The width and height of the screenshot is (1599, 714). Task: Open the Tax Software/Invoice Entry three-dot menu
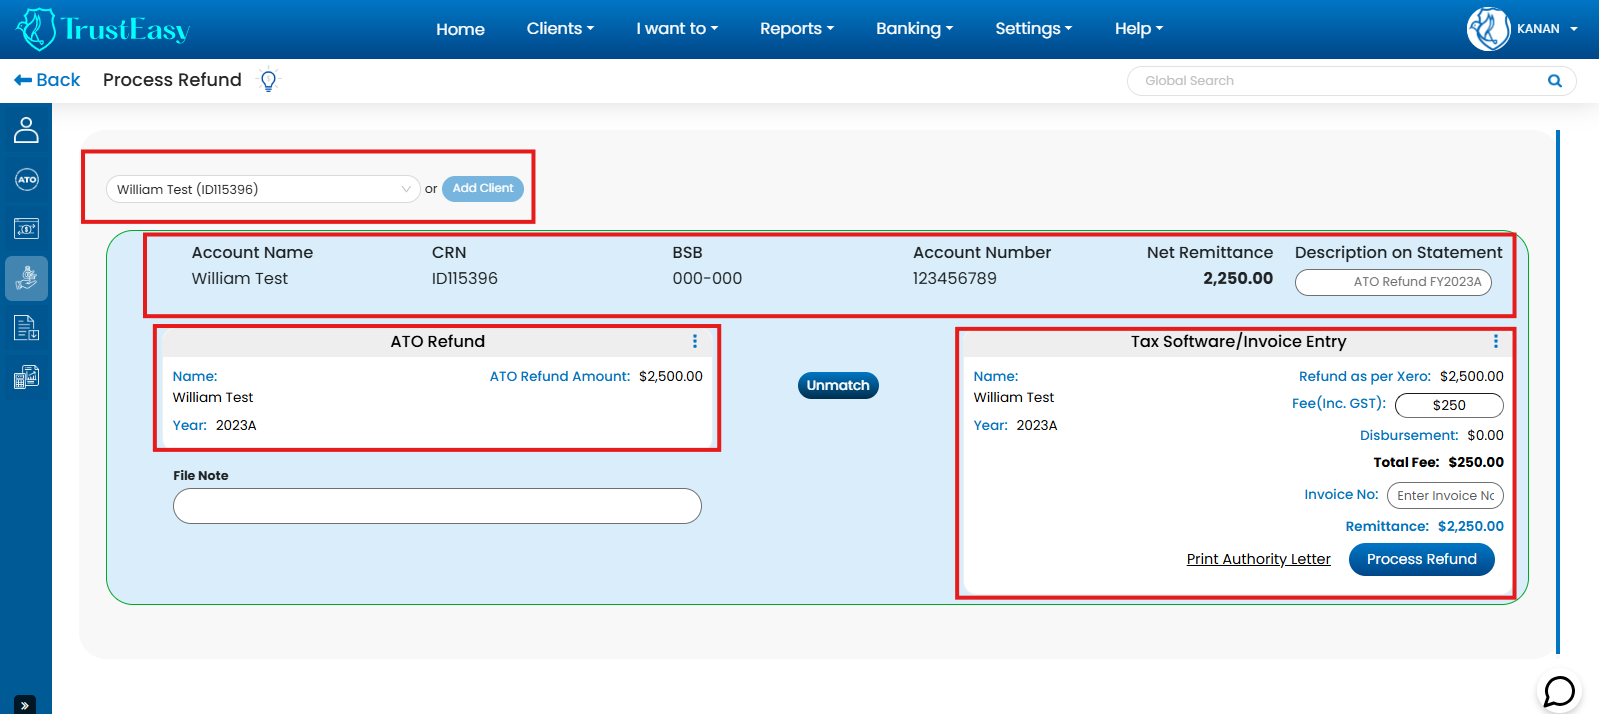(x=1495, y=342)
